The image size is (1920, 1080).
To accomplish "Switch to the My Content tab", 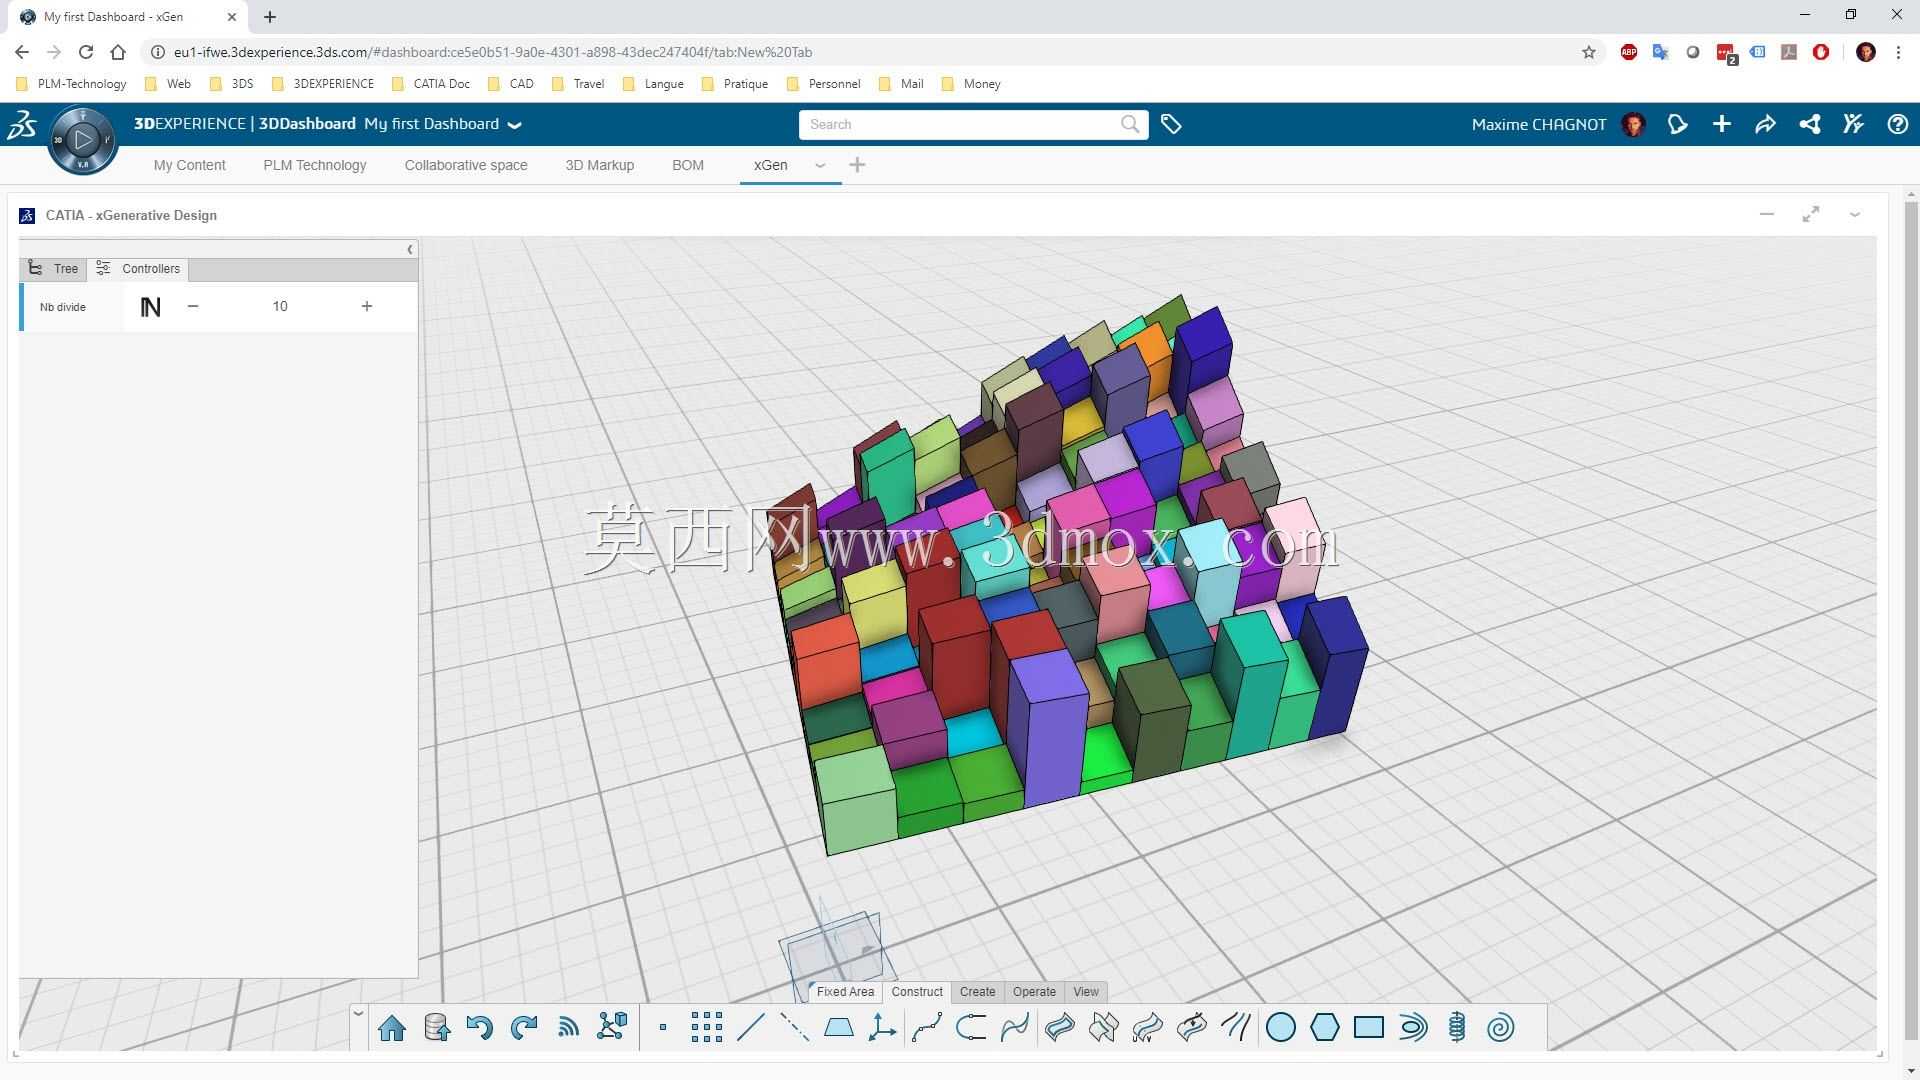I will (189, 165).
